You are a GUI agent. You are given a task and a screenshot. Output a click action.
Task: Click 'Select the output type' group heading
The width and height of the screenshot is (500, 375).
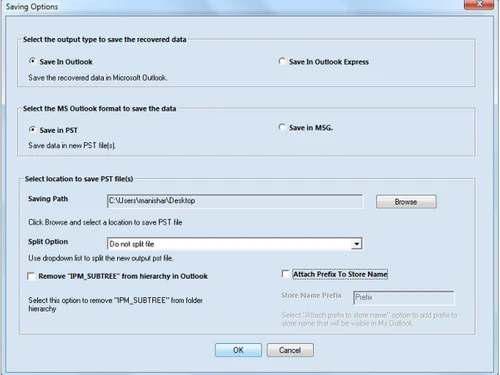click(105, 40)
